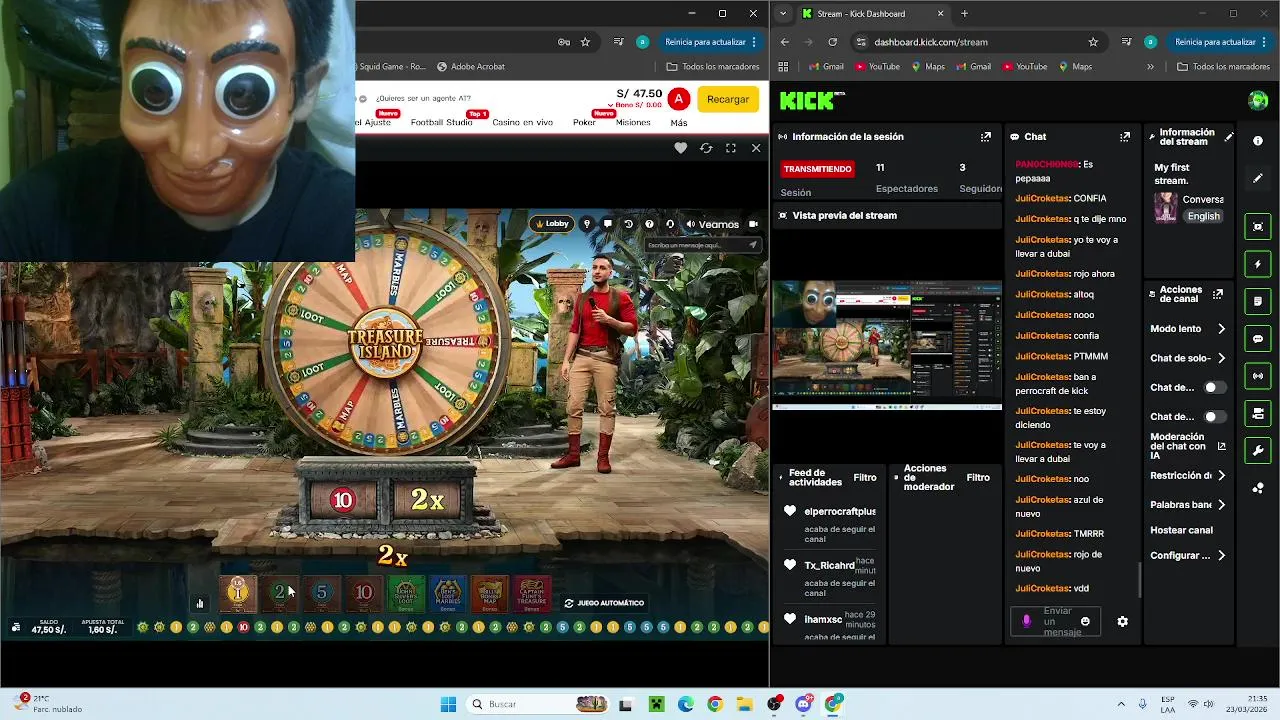Enable Juego Automático autoplay

tap(604, 603)
